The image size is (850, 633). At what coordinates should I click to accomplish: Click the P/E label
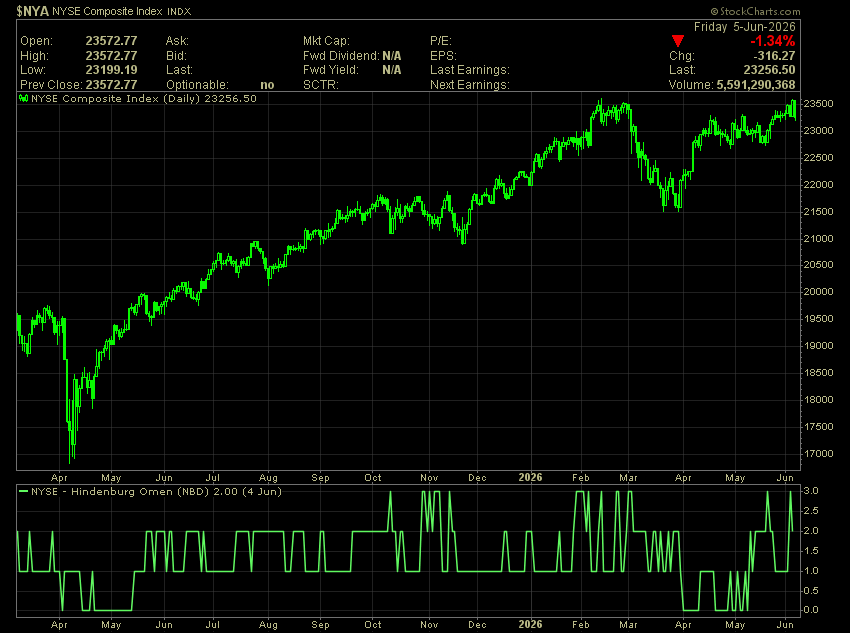click(x=441, y=41)
